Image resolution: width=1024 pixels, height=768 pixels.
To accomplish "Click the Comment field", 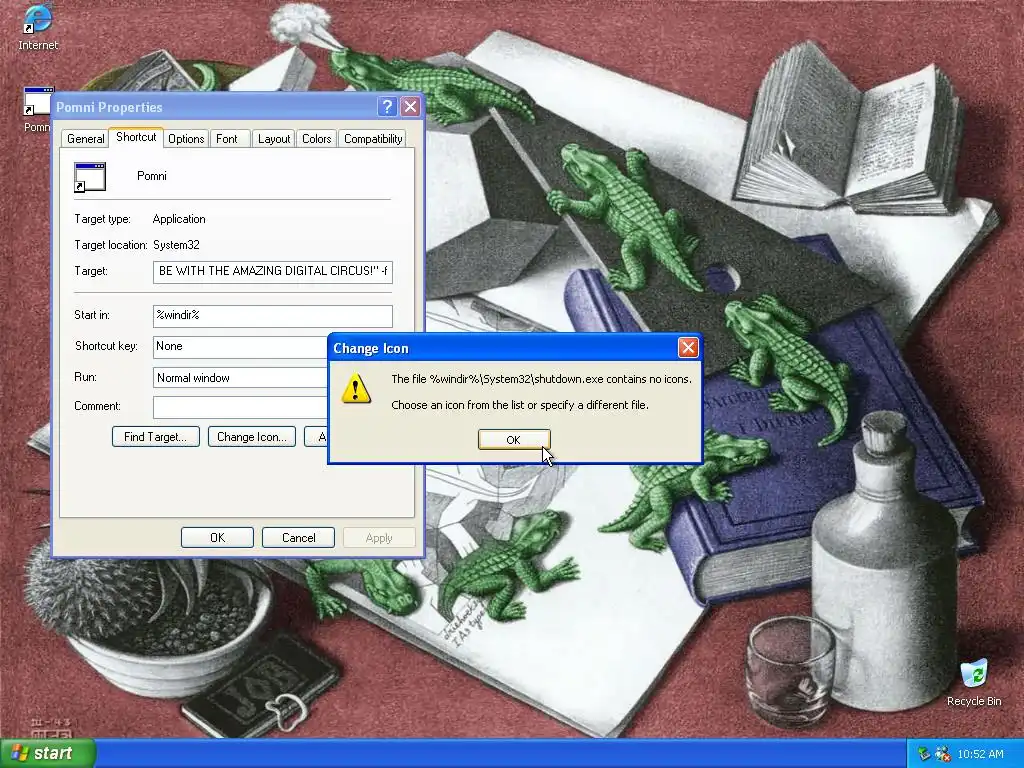I will [x=240, y=406].
